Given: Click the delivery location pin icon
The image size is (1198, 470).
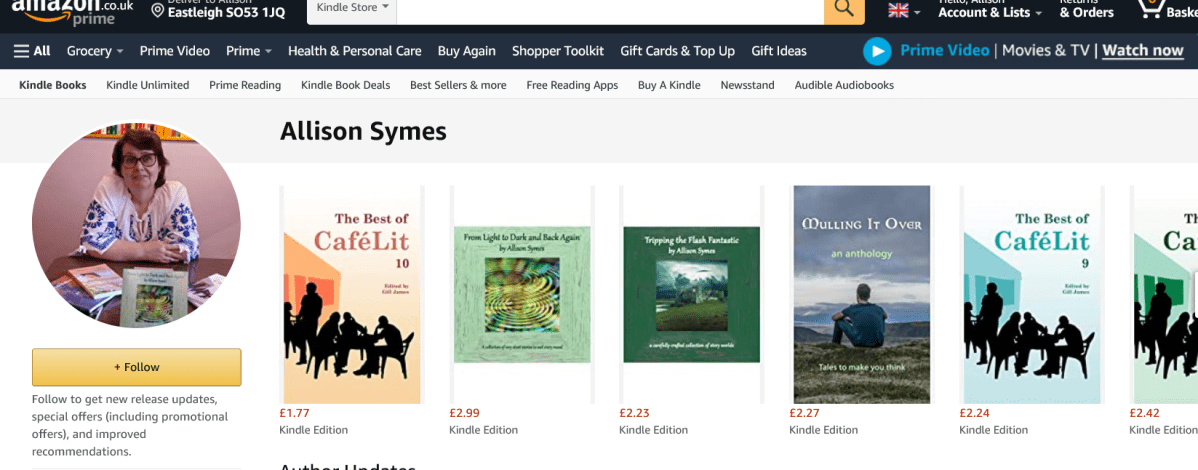Looking at the screenshot, I should tap(158, 12).
